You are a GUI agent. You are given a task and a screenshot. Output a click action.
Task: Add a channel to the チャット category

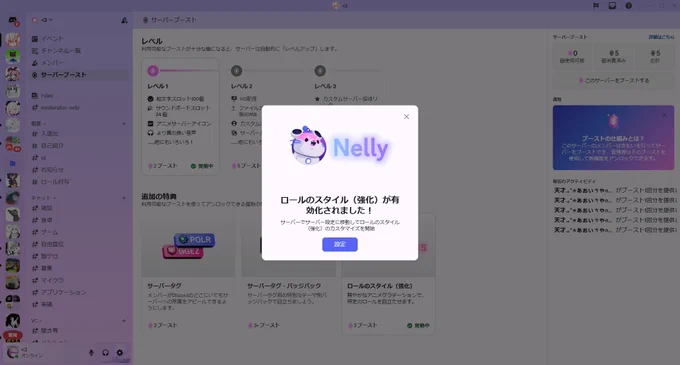point(124,198)
